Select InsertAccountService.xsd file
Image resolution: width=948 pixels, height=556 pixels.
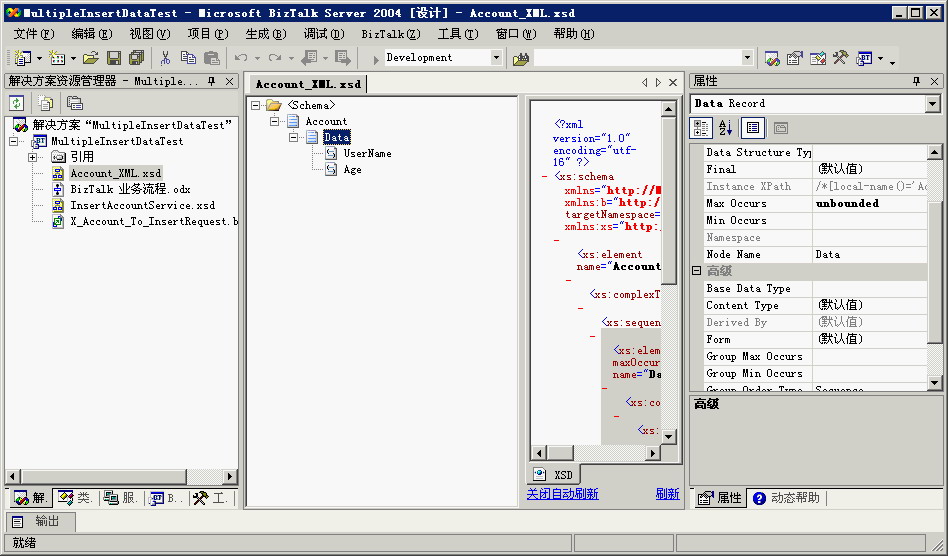coord(142,205)
